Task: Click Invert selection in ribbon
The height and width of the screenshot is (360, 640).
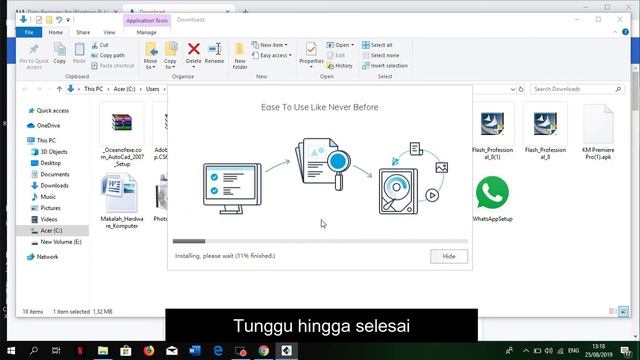Action: click(x=384, y=65)
